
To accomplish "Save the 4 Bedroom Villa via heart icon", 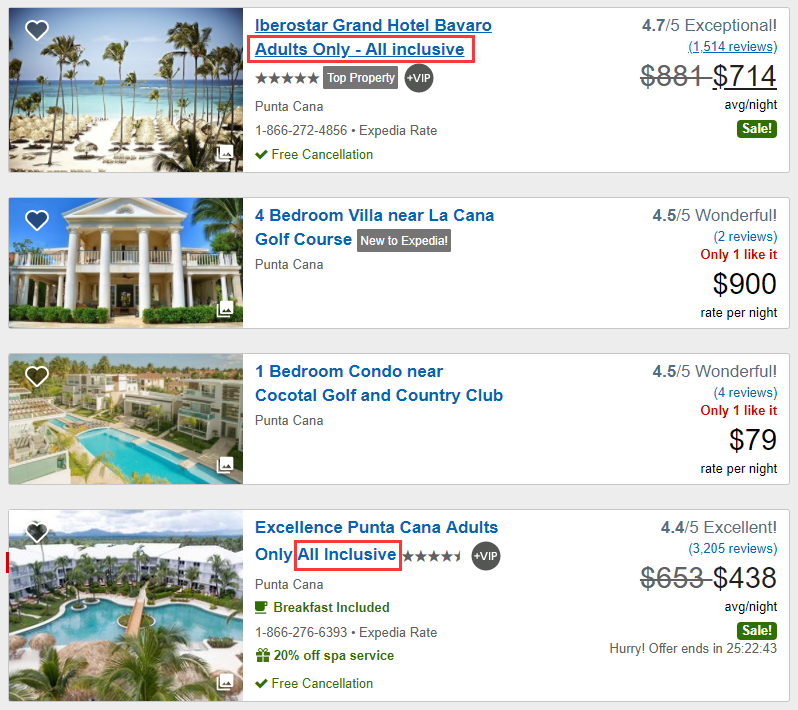I will click(x=37, y=220).
